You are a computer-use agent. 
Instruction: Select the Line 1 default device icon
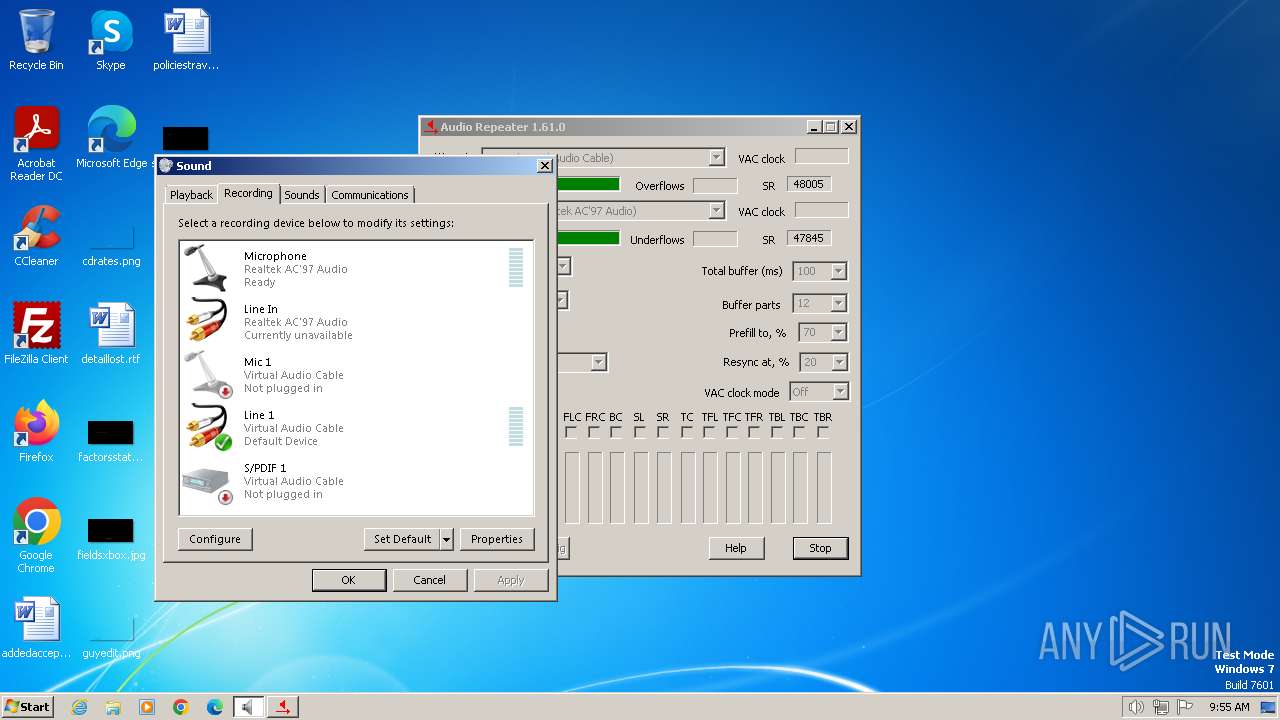coord(208,428)
